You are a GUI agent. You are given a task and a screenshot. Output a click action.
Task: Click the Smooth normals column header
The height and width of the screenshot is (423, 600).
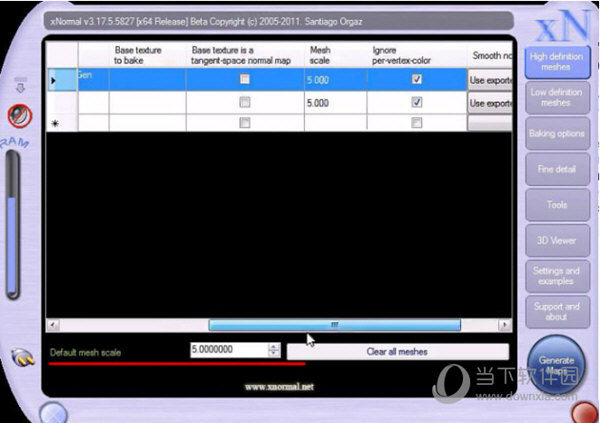click(x=490, y=55)
